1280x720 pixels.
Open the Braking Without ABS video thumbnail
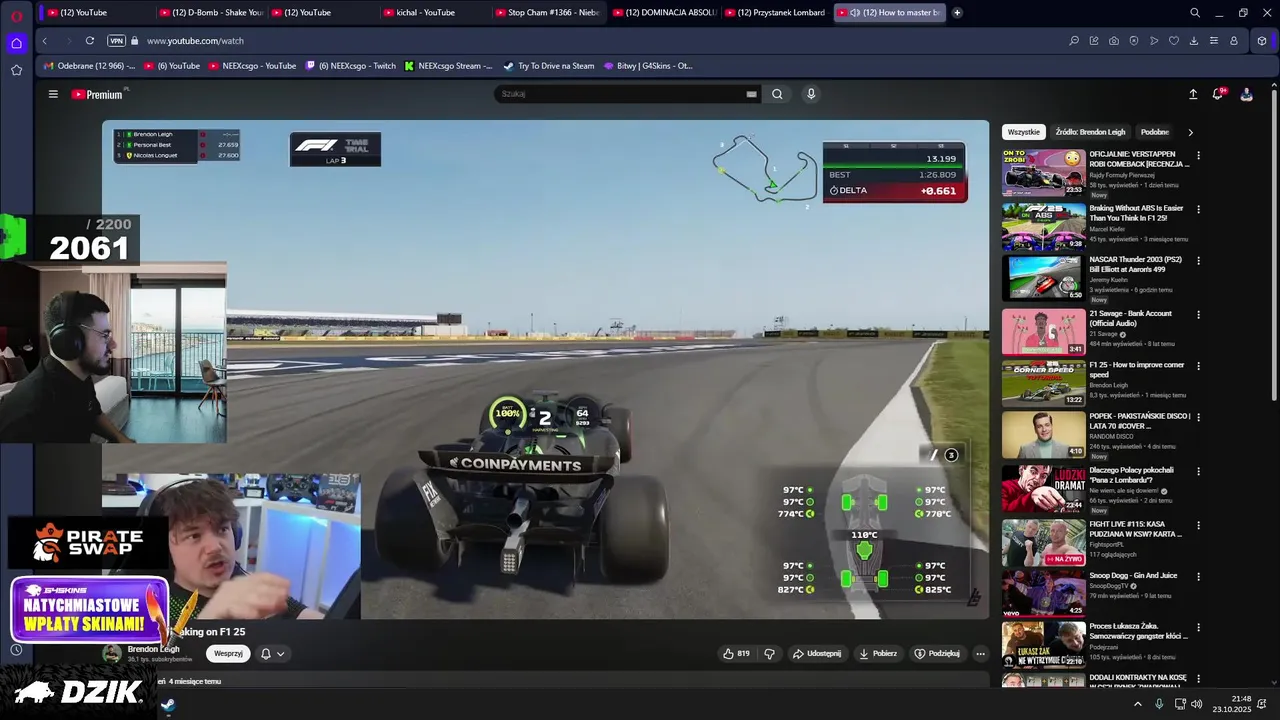(1044, 227)
